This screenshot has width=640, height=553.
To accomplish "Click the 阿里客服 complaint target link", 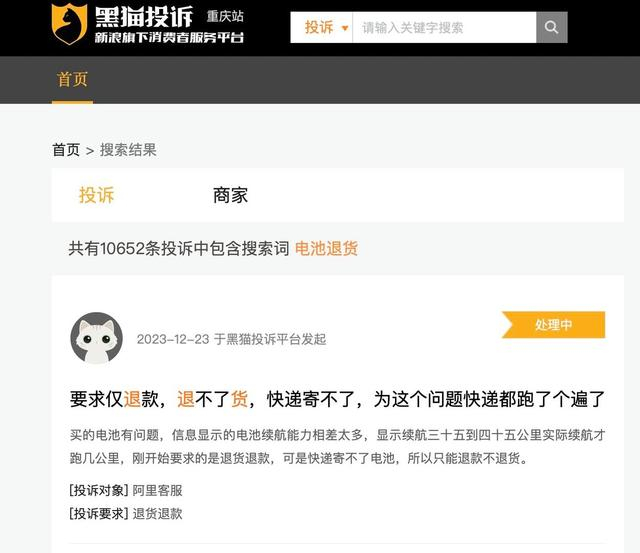I will point(157,490).
